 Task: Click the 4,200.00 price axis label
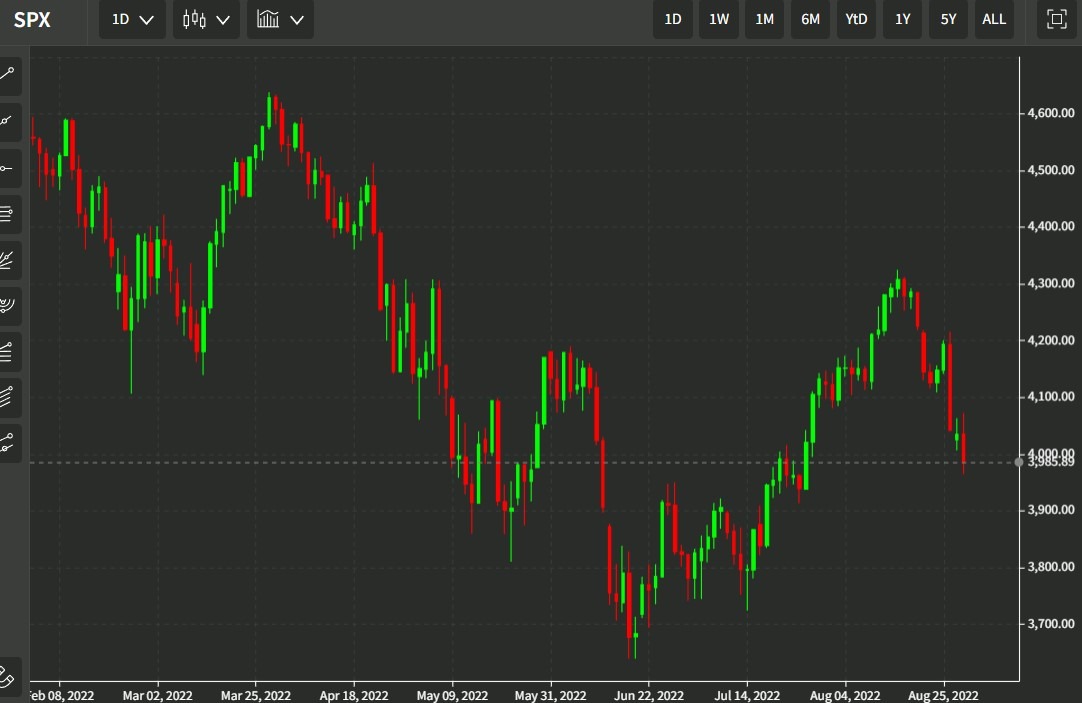1051,340
